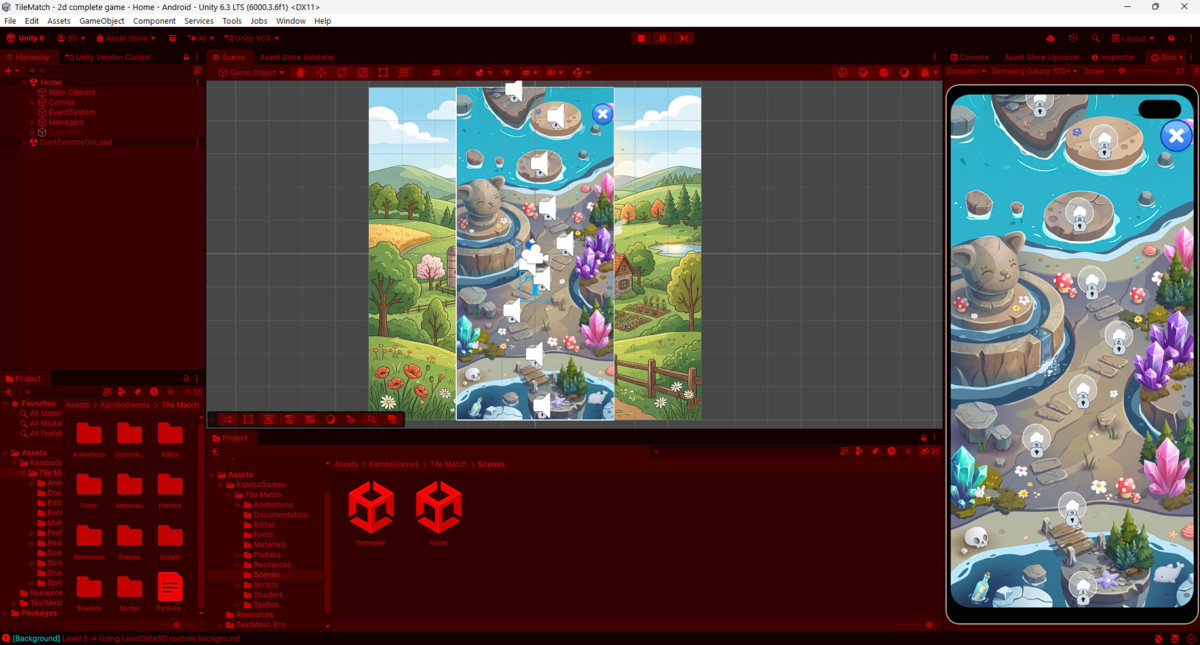Viewport: 1200px width, 645px height.
Task: Open the Asset Store dropdown
Action: coord(126,38)
